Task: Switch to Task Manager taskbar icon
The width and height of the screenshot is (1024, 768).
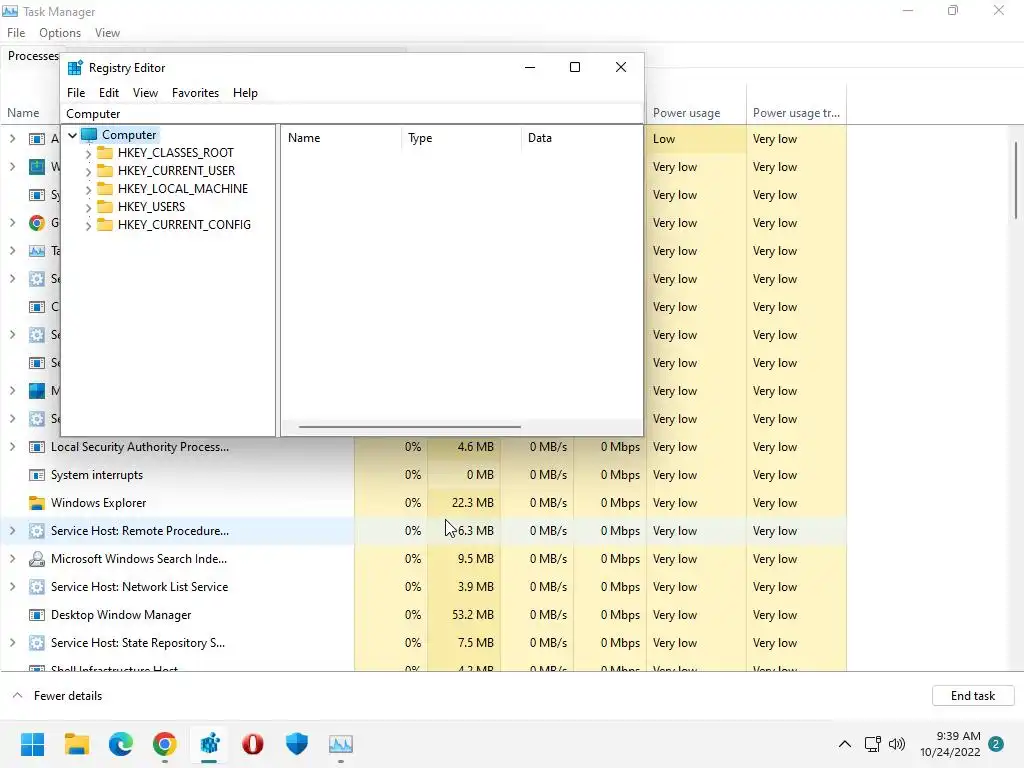Action: click(x=341, y=744)
